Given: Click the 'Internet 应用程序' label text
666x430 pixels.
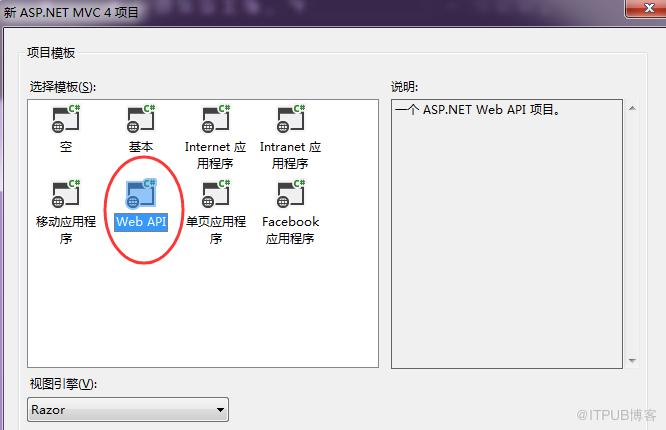Looking at the screenshot, I should [x=215, y=155].
